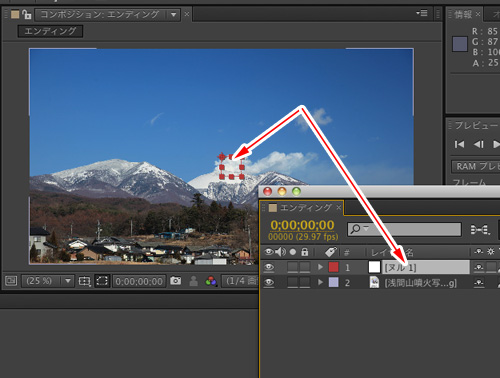
Task: Open the 25% magnification dropdown
Action: click(x=68, y=281)
